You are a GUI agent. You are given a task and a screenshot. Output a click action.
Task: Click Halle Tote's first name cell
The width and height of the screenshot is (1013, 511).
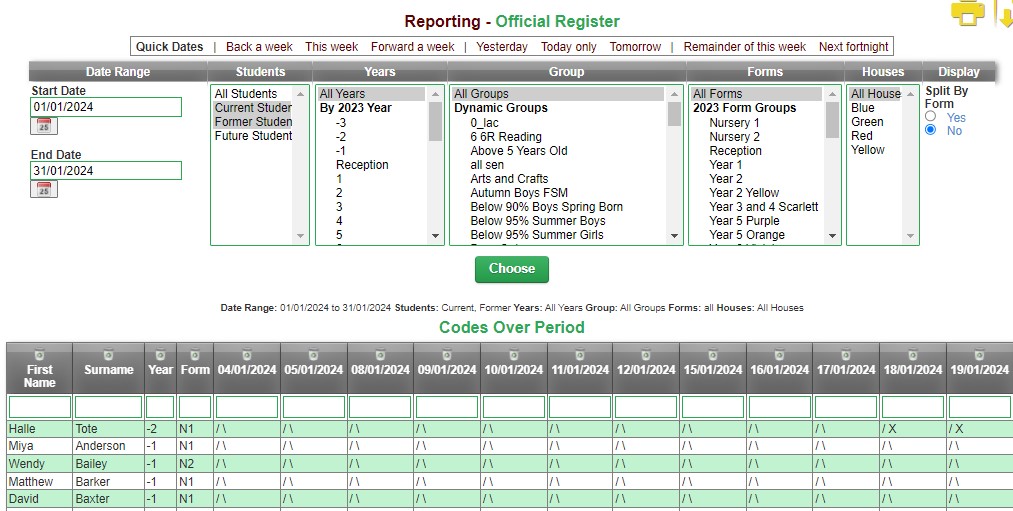coord(39,429)
